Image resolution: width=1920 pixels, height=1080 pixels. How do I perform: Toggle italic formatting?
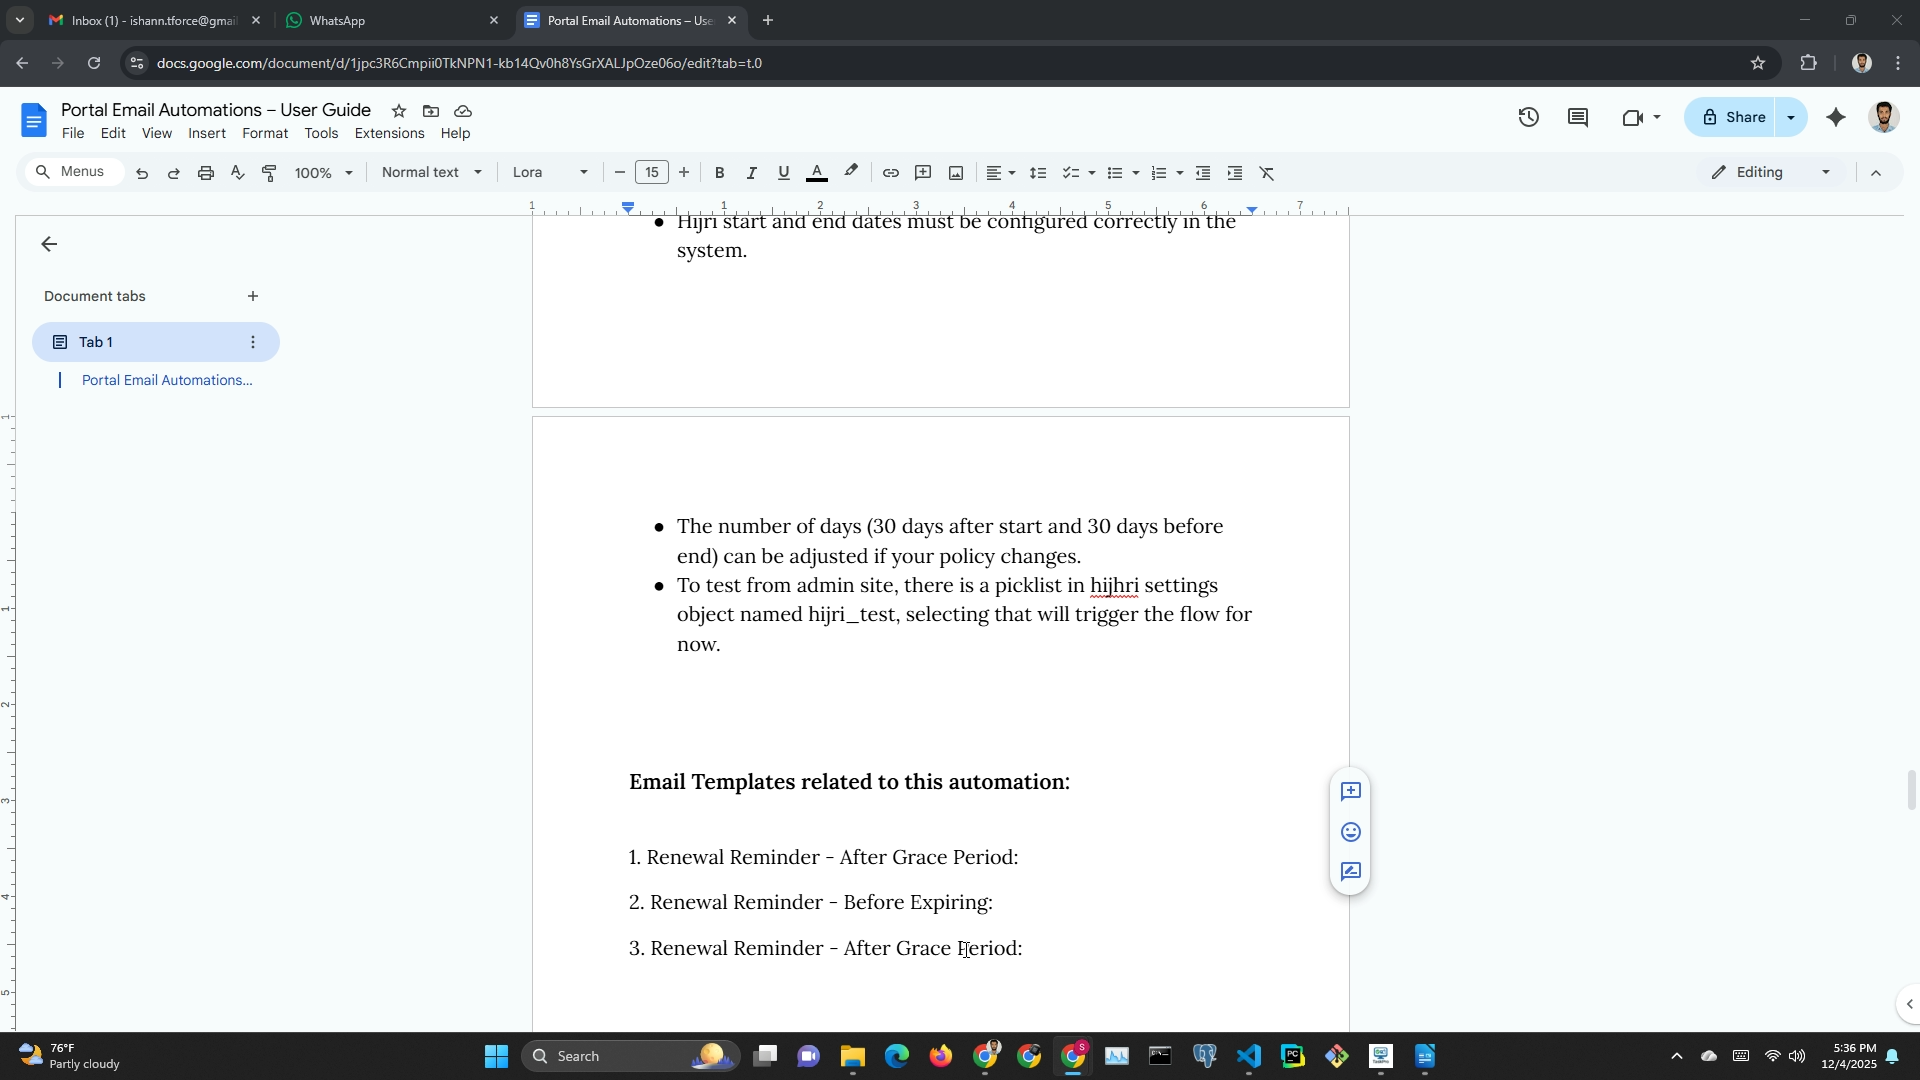point(751,173)
